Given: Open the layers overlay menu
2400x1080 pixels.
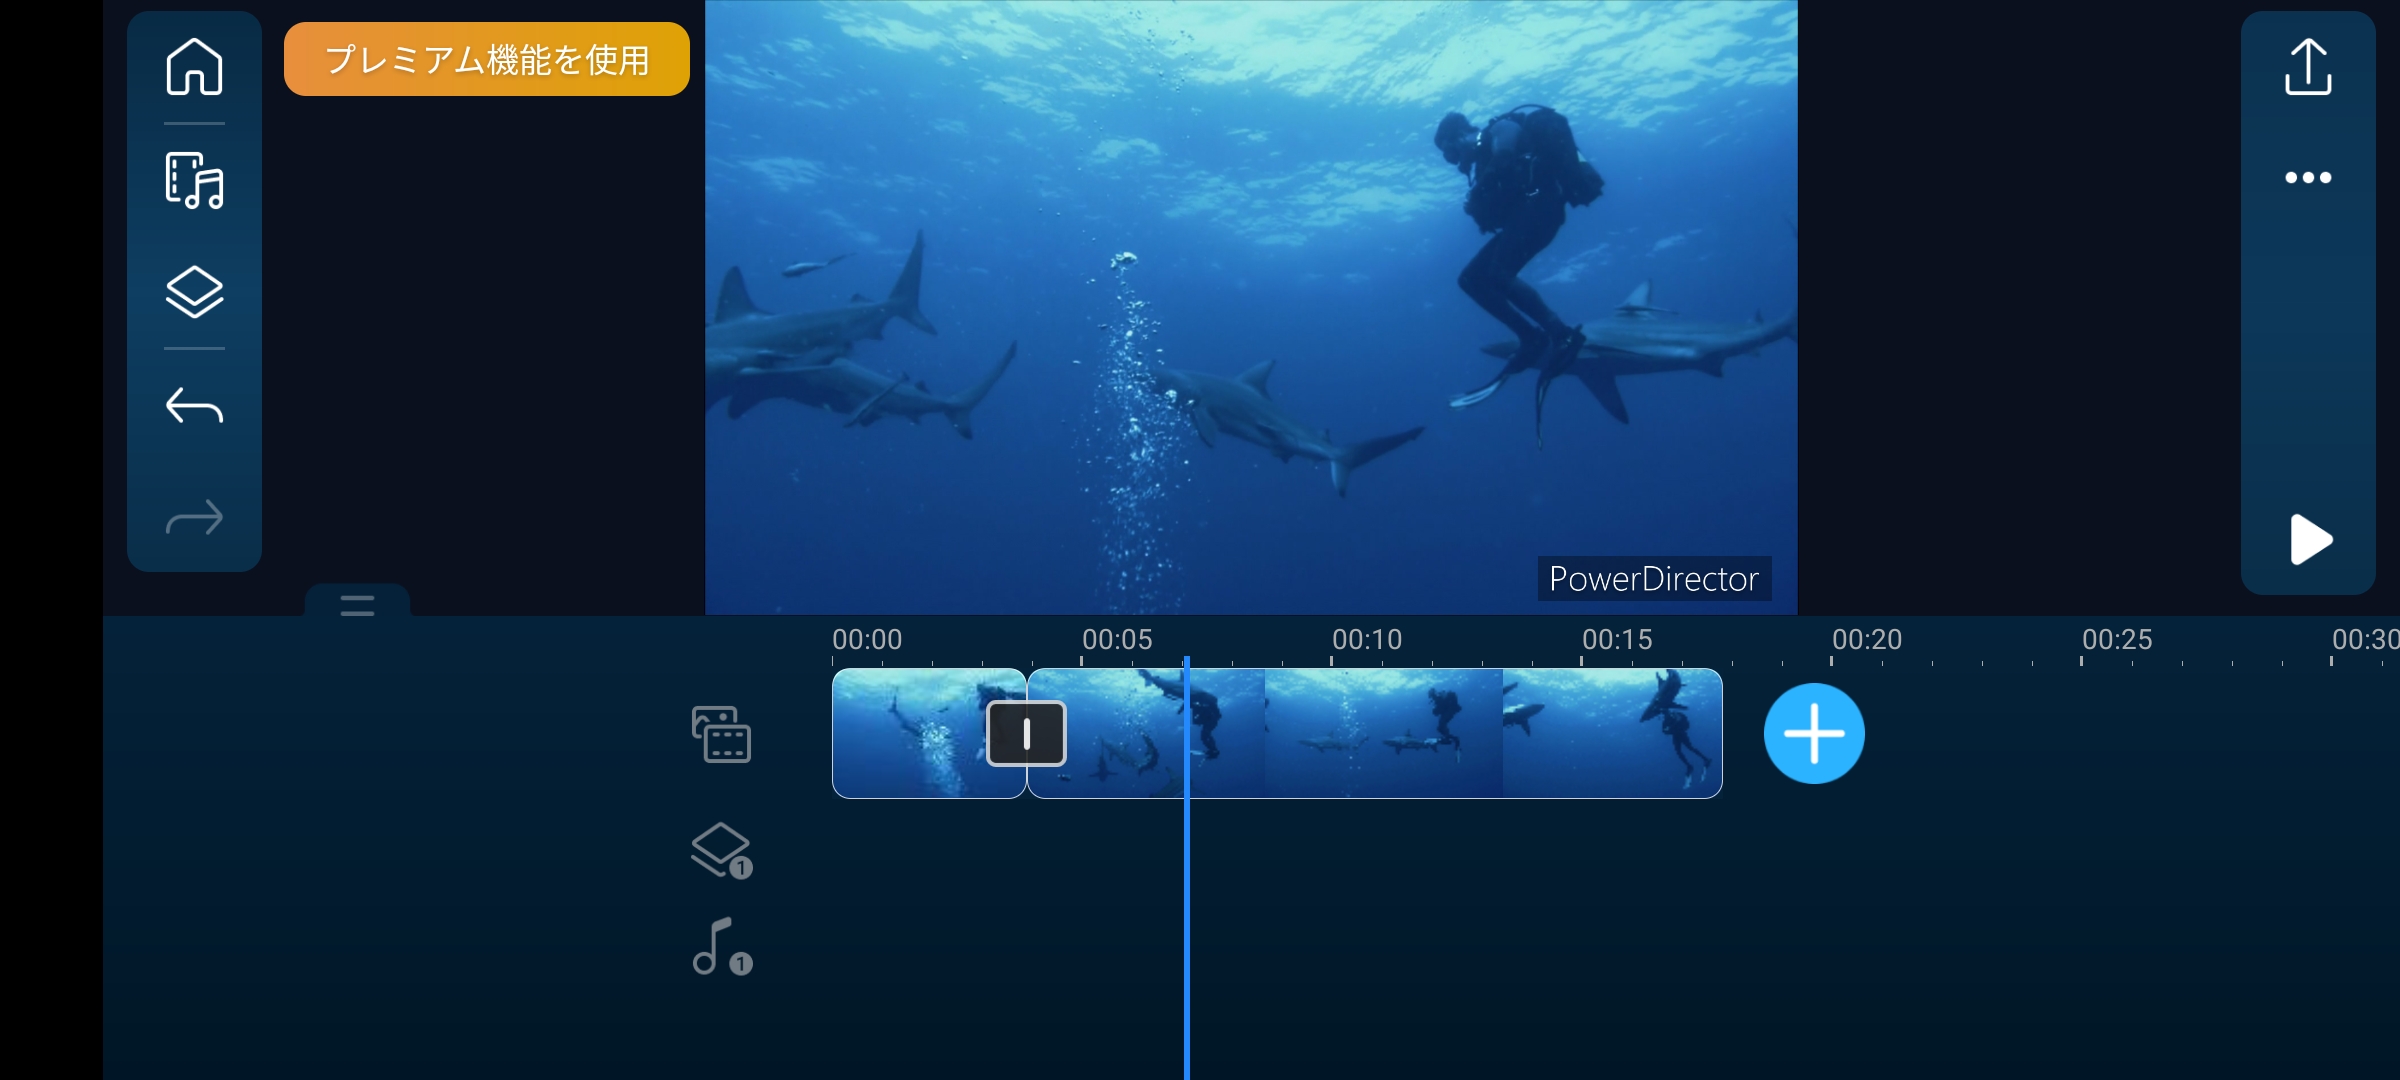Looking at the screenshot, I should pos(194,292).
